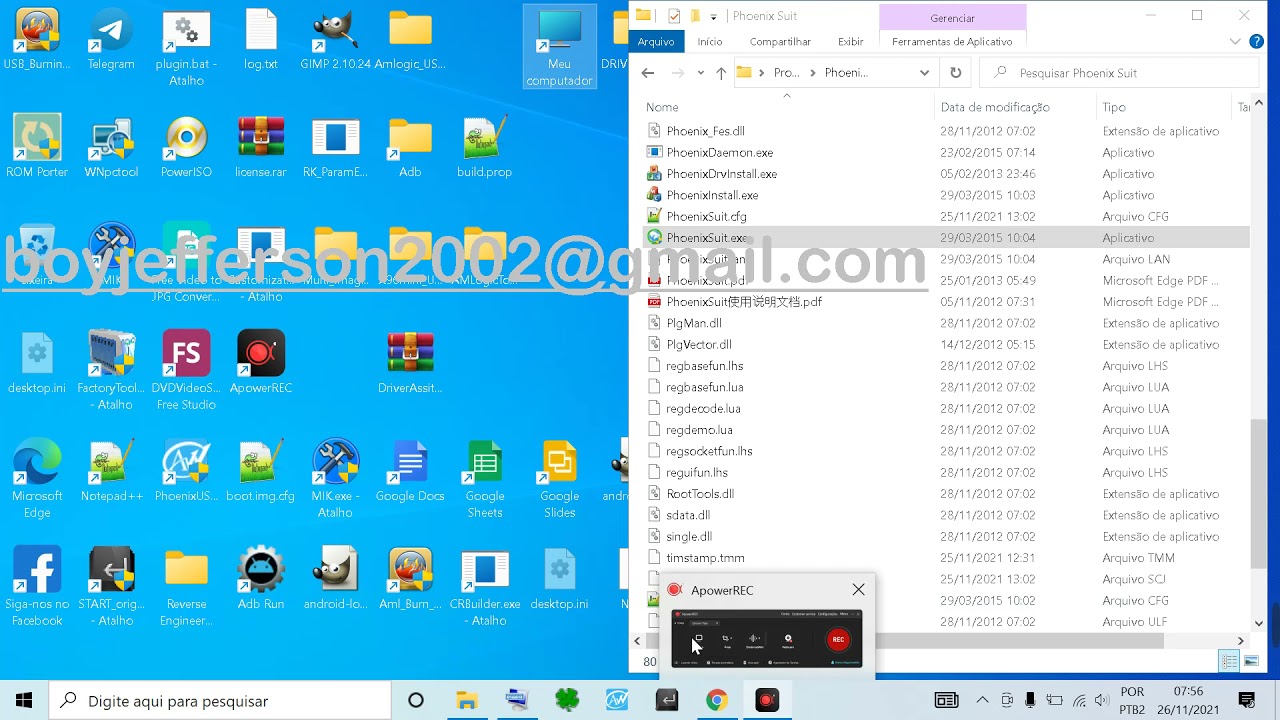The height and width of the screenshot is (720, 1280).
Task: Launch the CRBuilder.exe shortcut
Action: (x=484, y=586)
